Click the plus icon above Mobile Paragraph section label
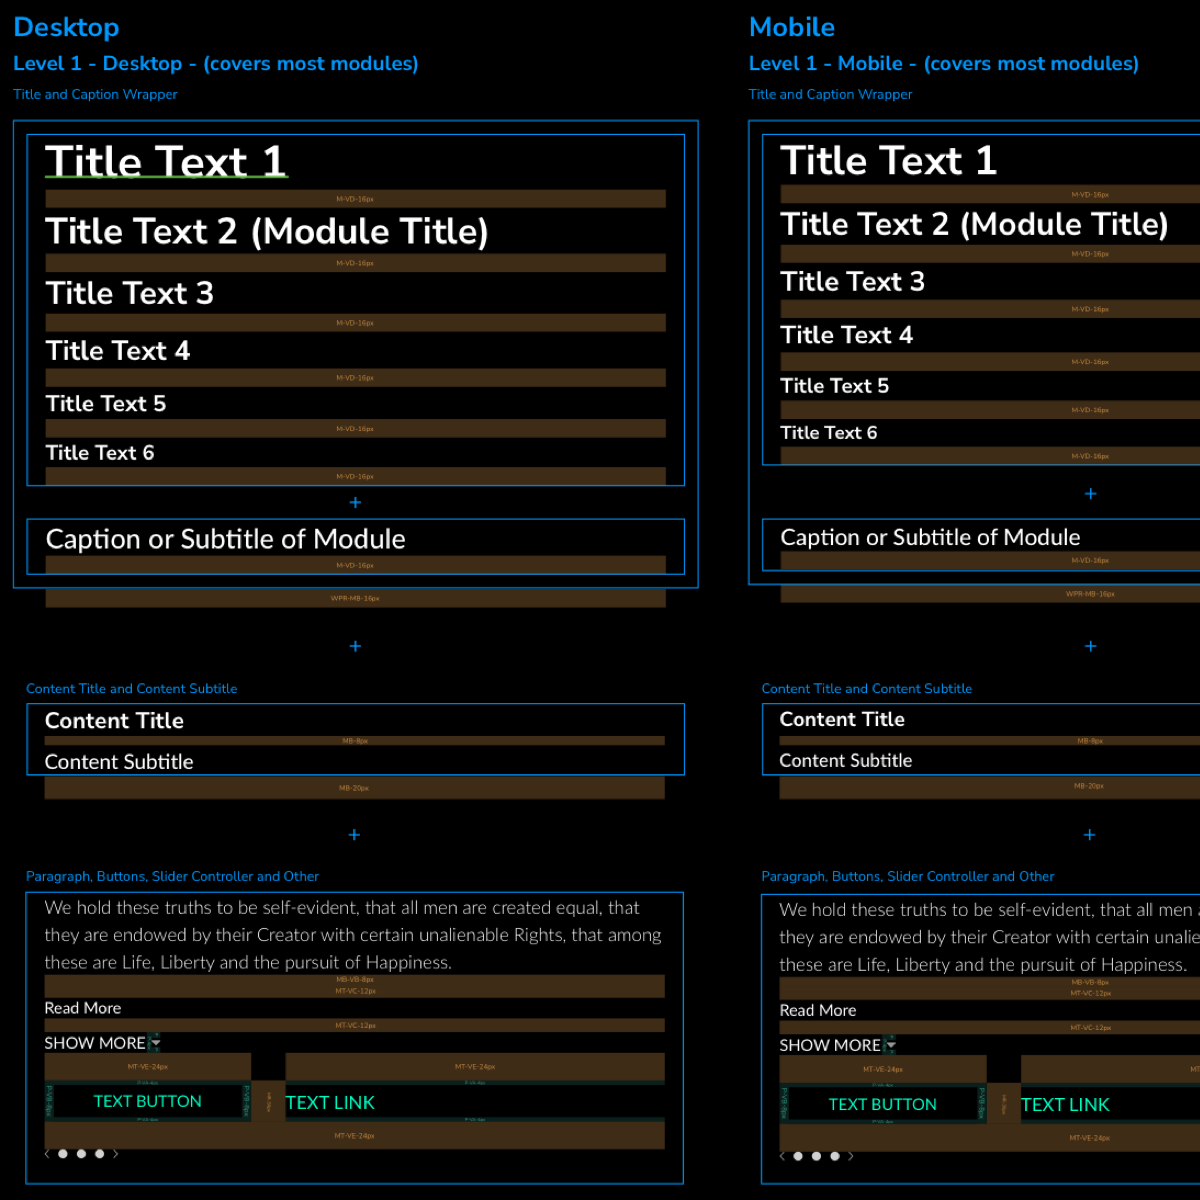Viewport: 1200px width, 1200px height. (1090, 835)
